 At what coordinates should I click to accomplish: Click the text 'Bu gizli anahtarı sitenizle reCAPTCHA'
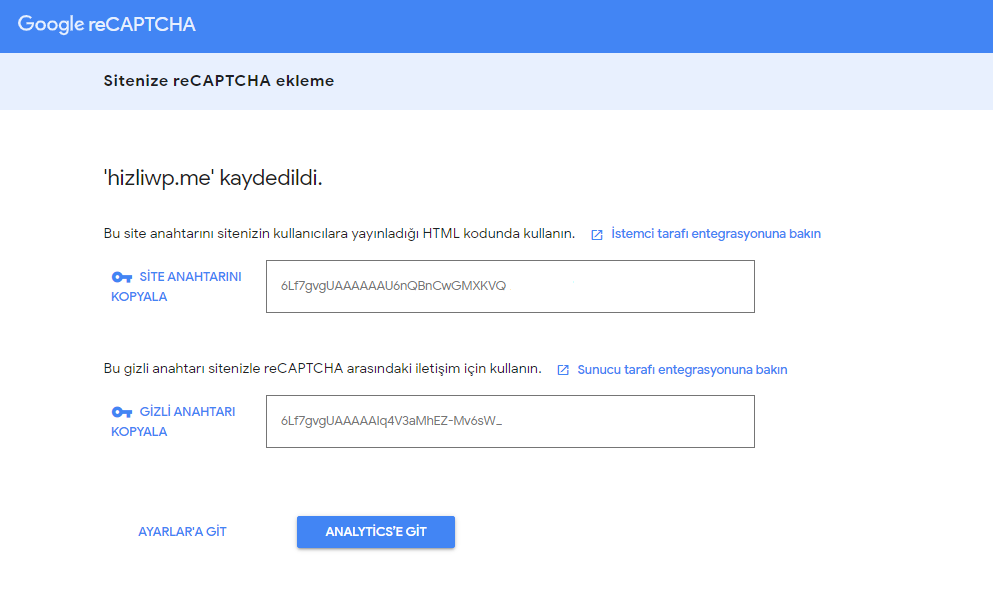point(224,369)
